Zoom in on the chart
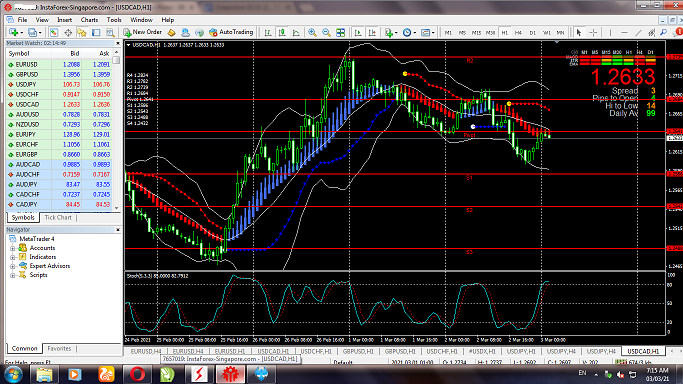 (312, 33)
